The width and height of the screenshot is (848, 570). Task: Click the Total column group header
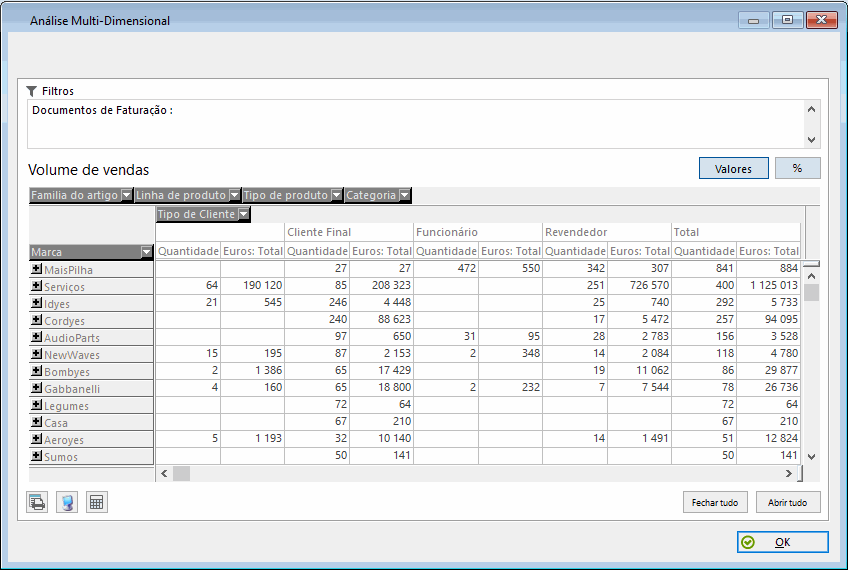pos(736,232)
